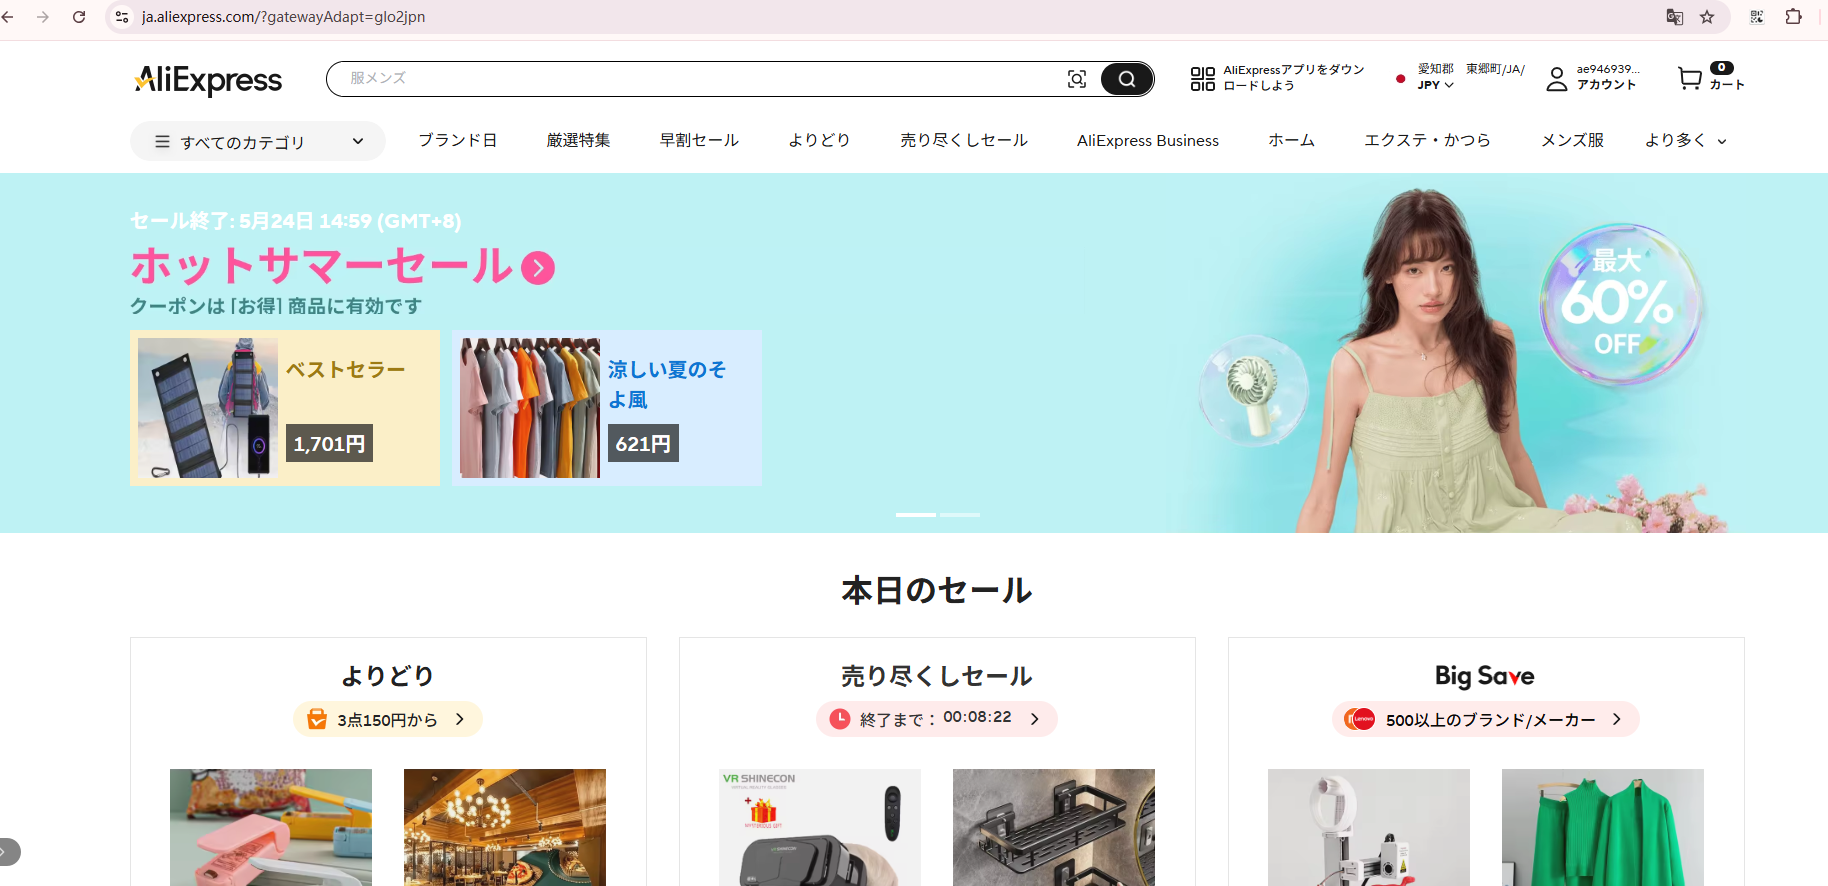Click the 621円 price tag
Screen dimensions: 1828x886
tap(643, 443)
